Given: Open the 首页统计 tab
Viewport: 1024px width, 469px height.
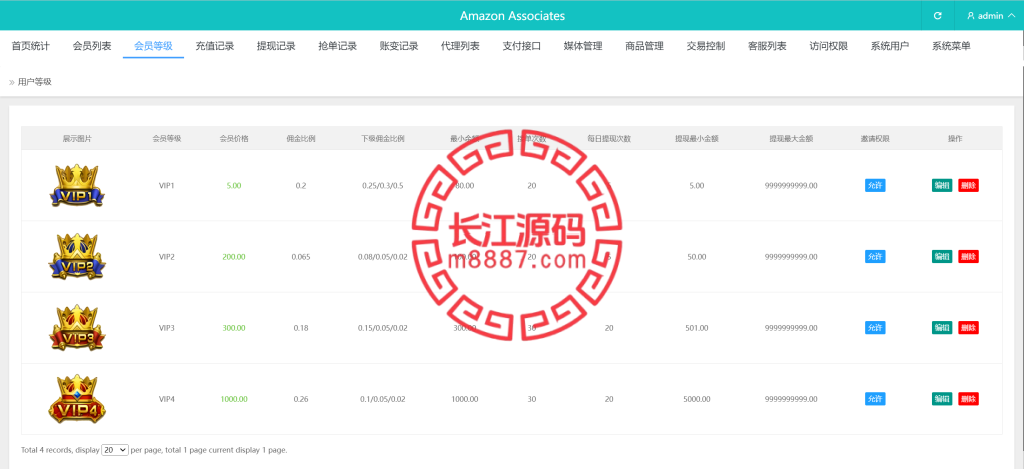Looking at the screenshot, I should [31, 46].
